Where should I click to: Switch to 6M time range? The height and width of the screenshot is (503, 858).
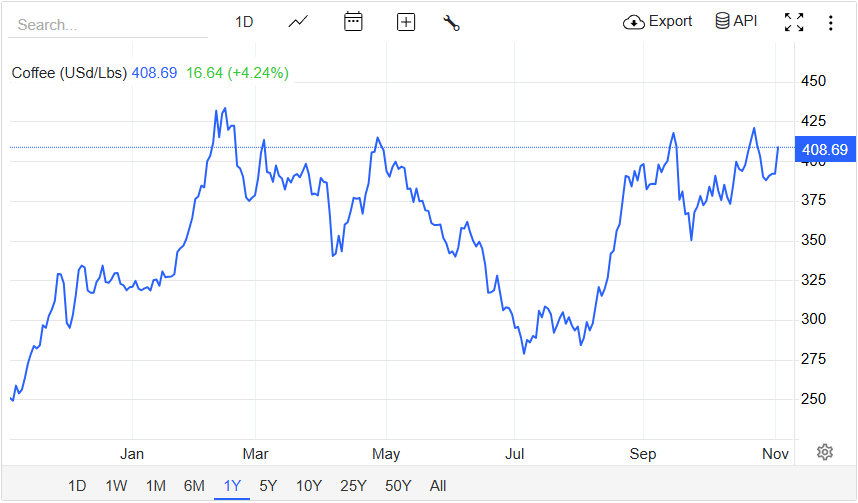(194, 486)
